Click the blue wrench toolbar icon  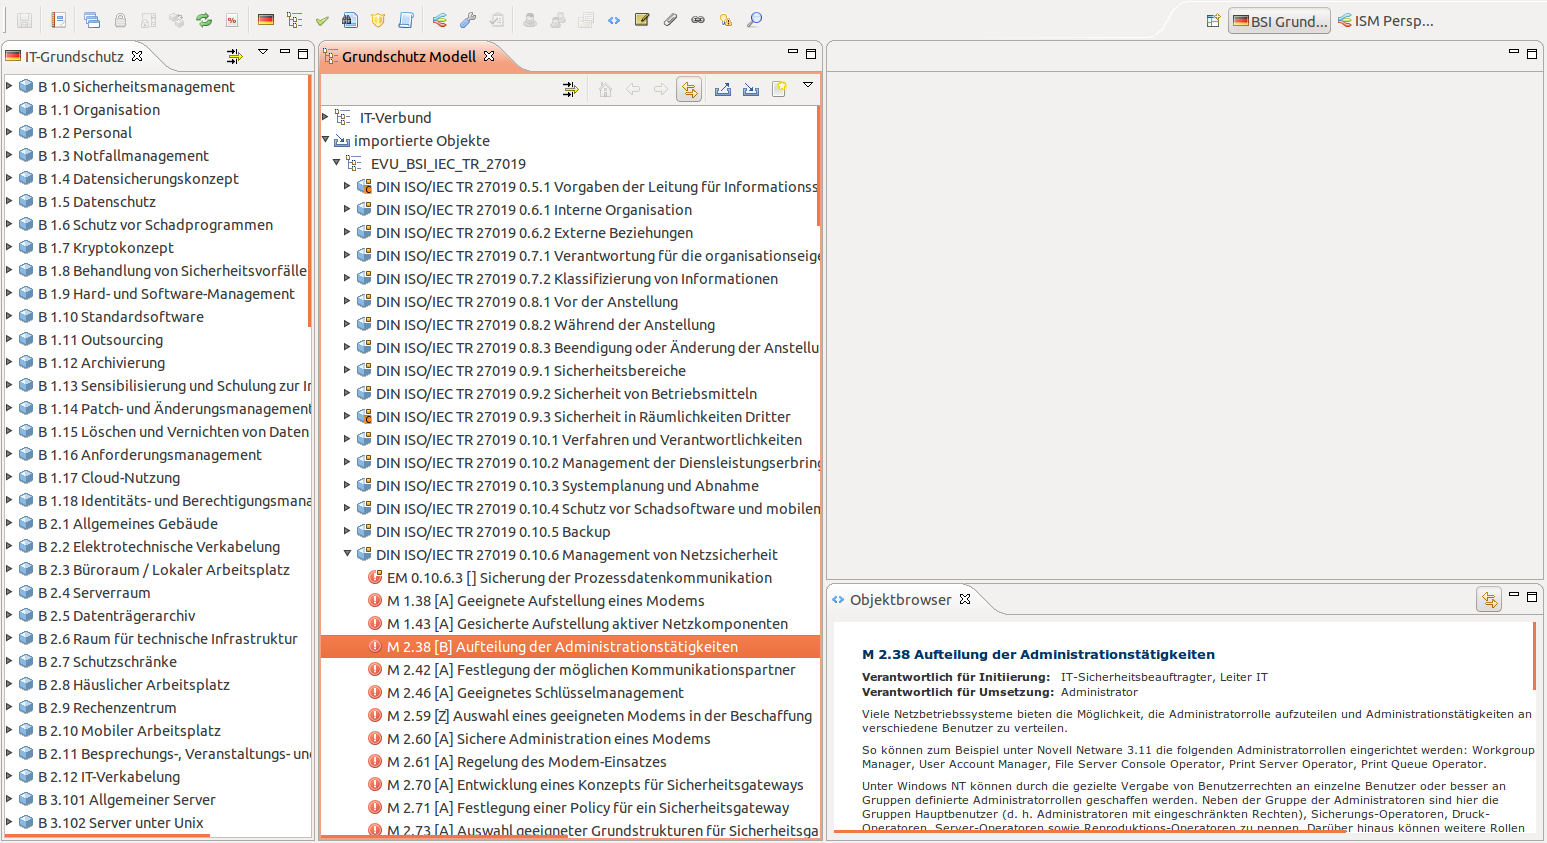click(468, 20)
